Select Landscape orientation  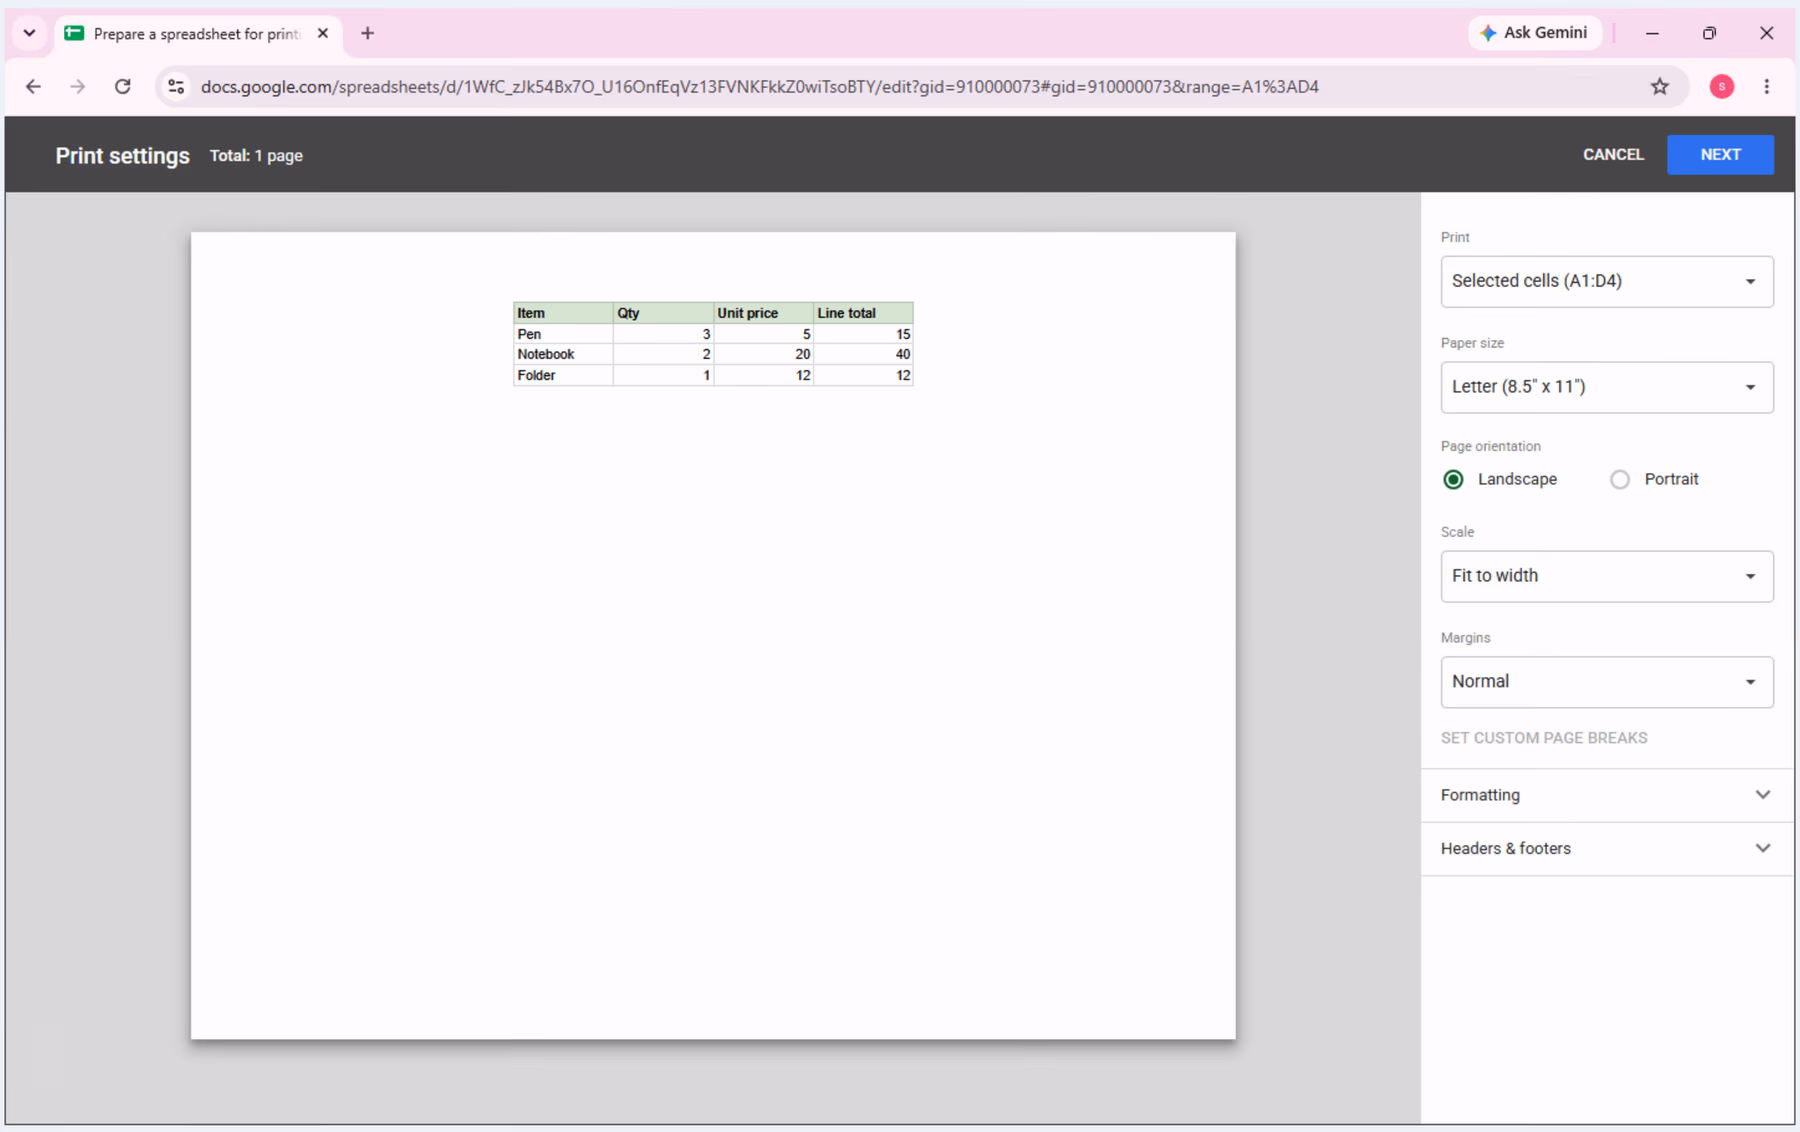(x=1453, y=479)
